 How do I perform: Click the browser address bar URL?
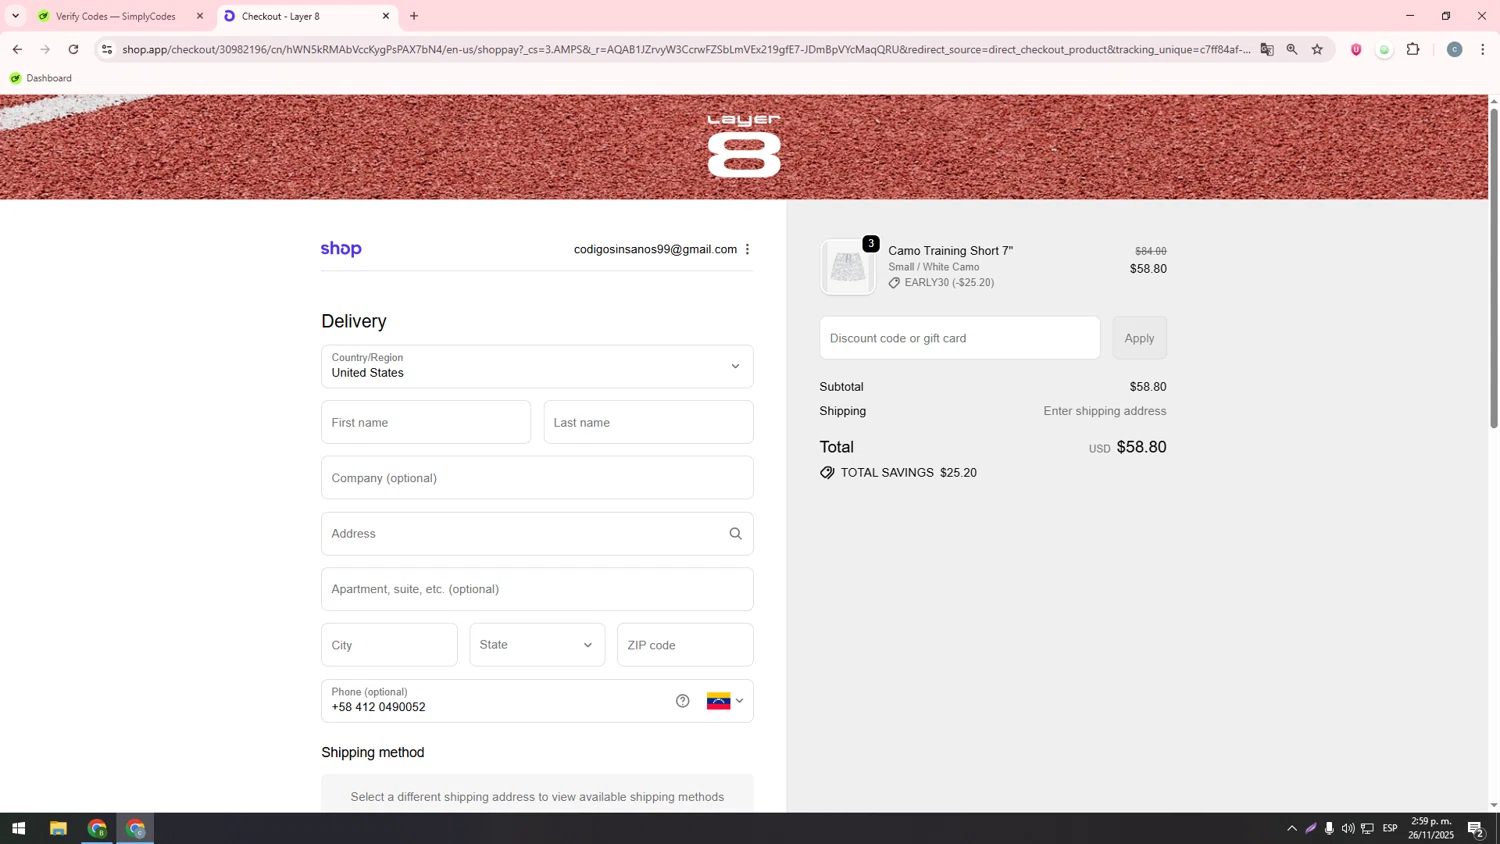click(686, 49)
